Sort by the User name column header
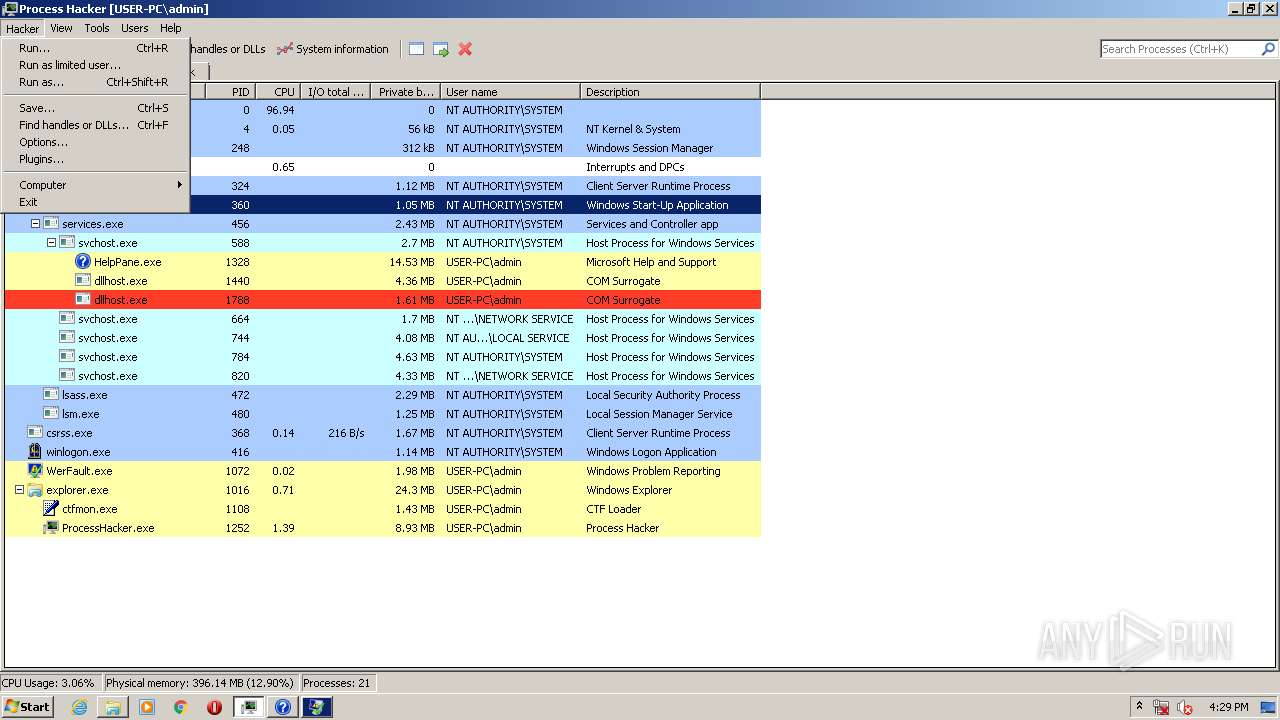Screen dimensions: 1280x720 pos(510,92)
